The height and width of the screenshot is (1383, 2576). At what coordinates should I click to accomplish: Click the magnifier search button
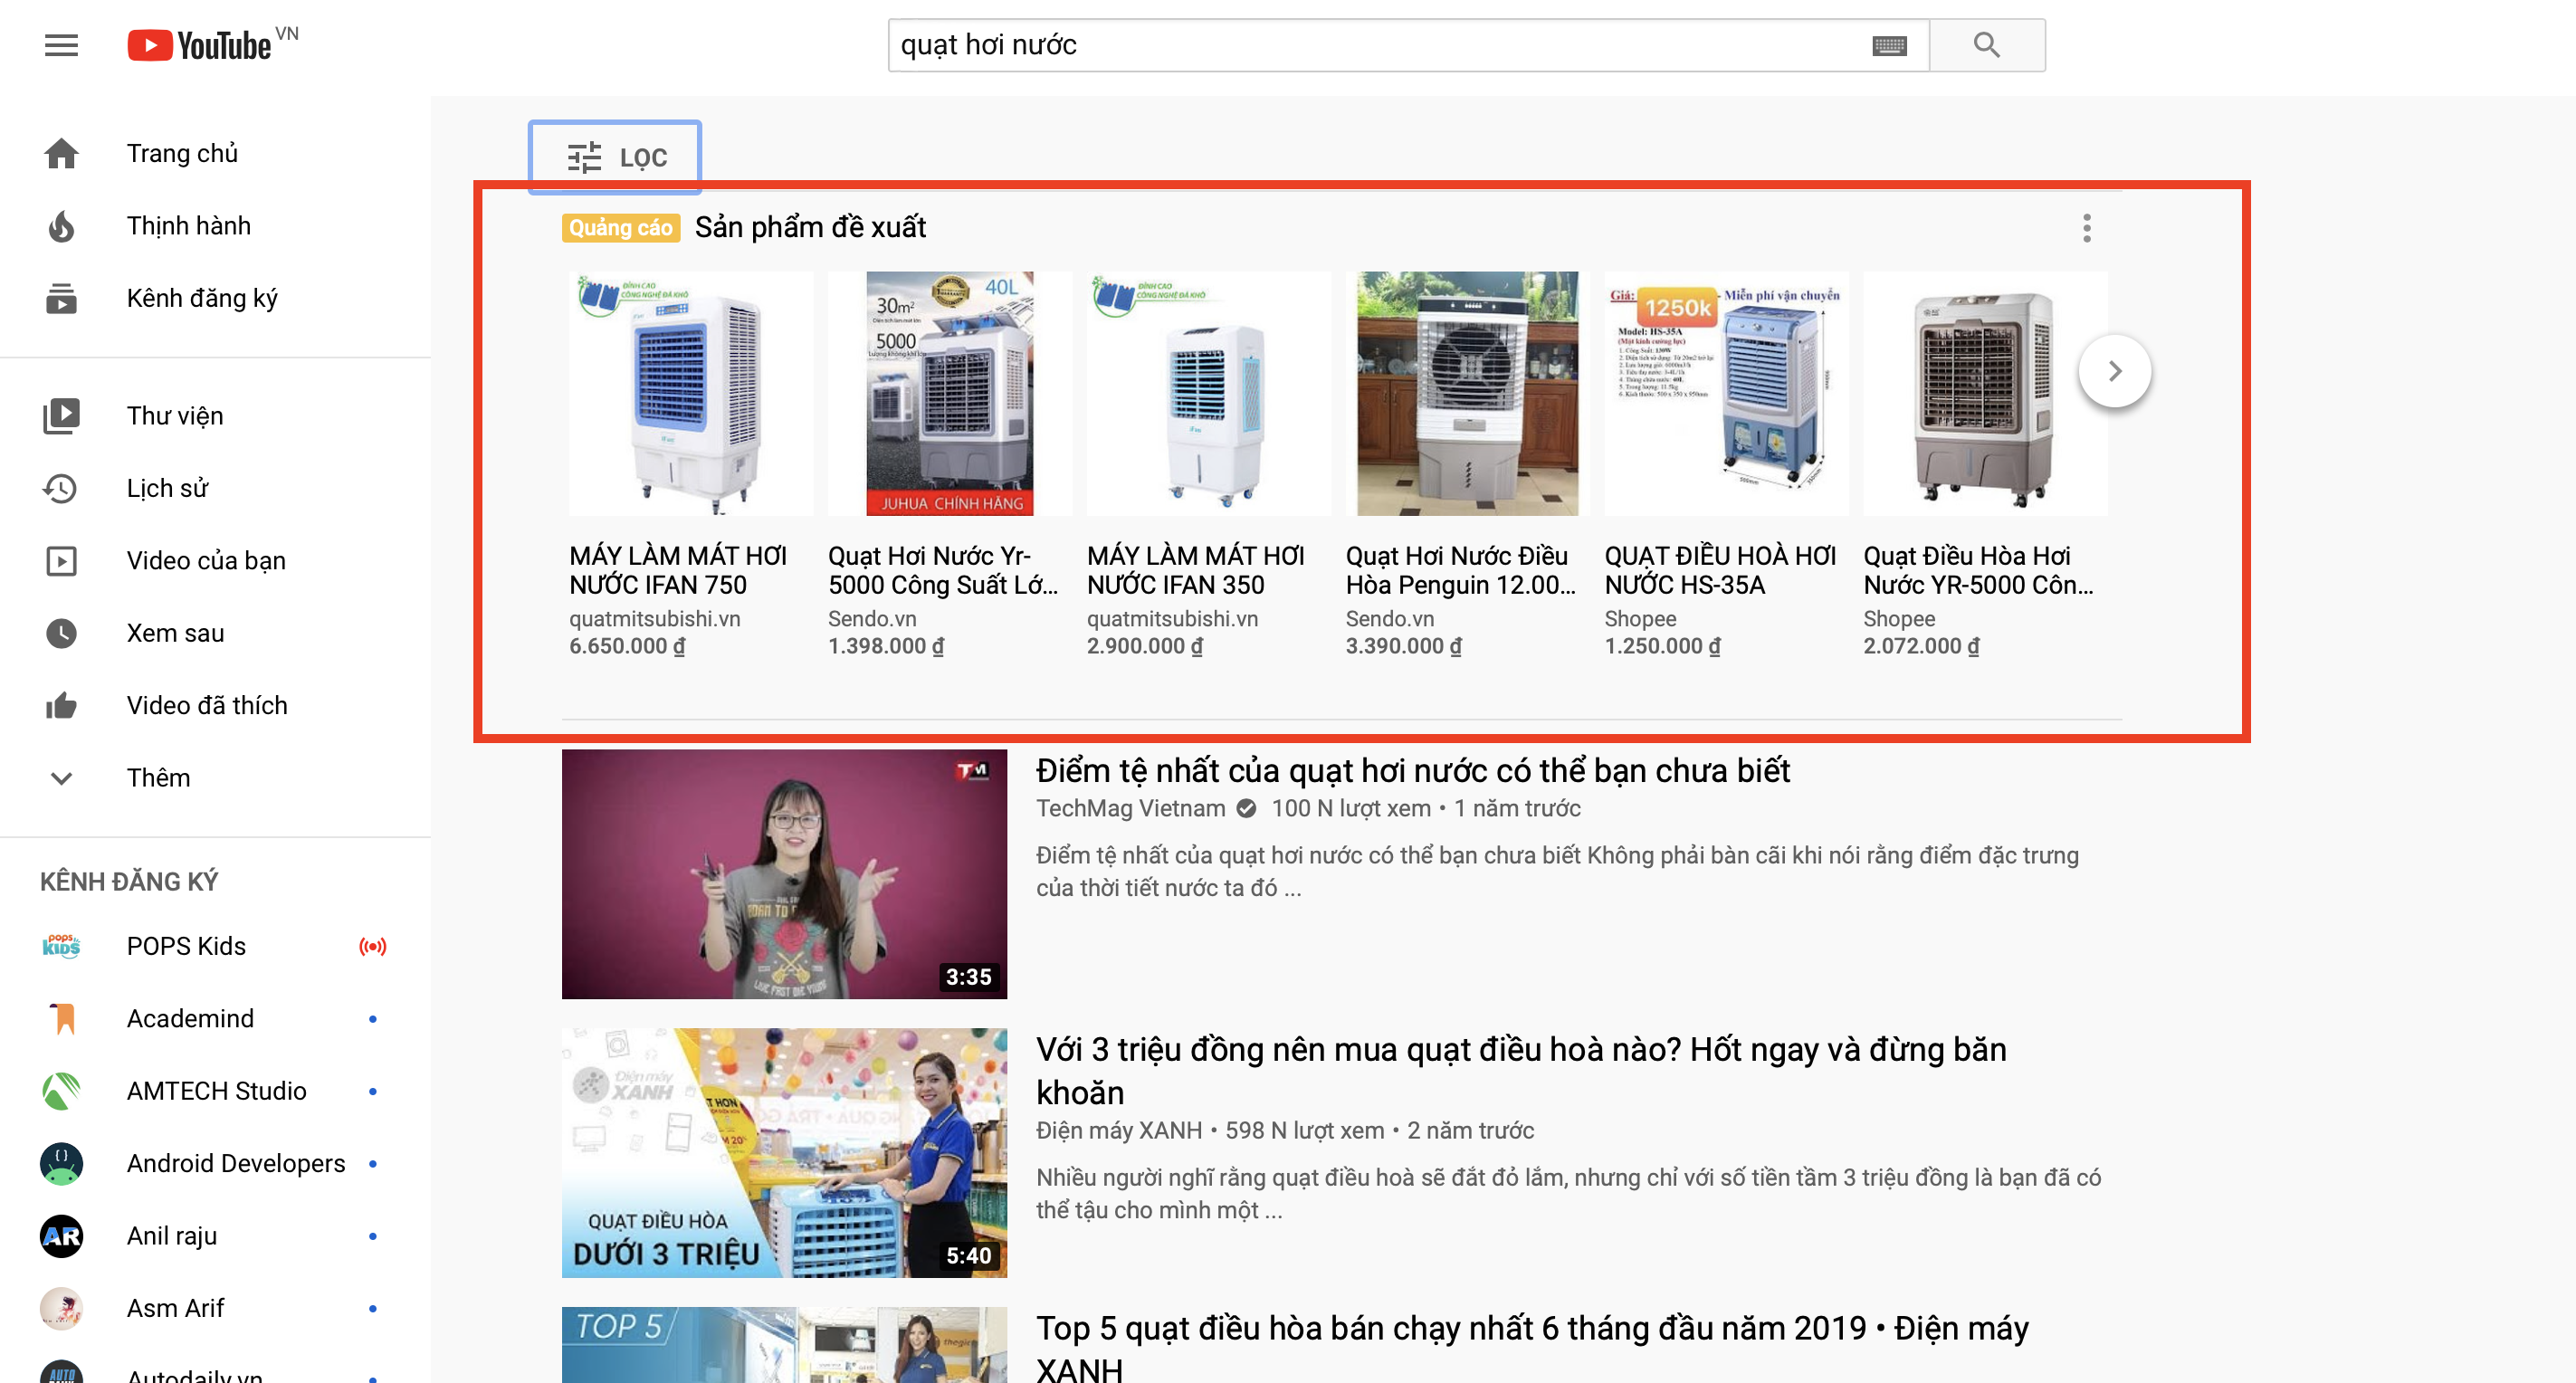coord(1986,45)
